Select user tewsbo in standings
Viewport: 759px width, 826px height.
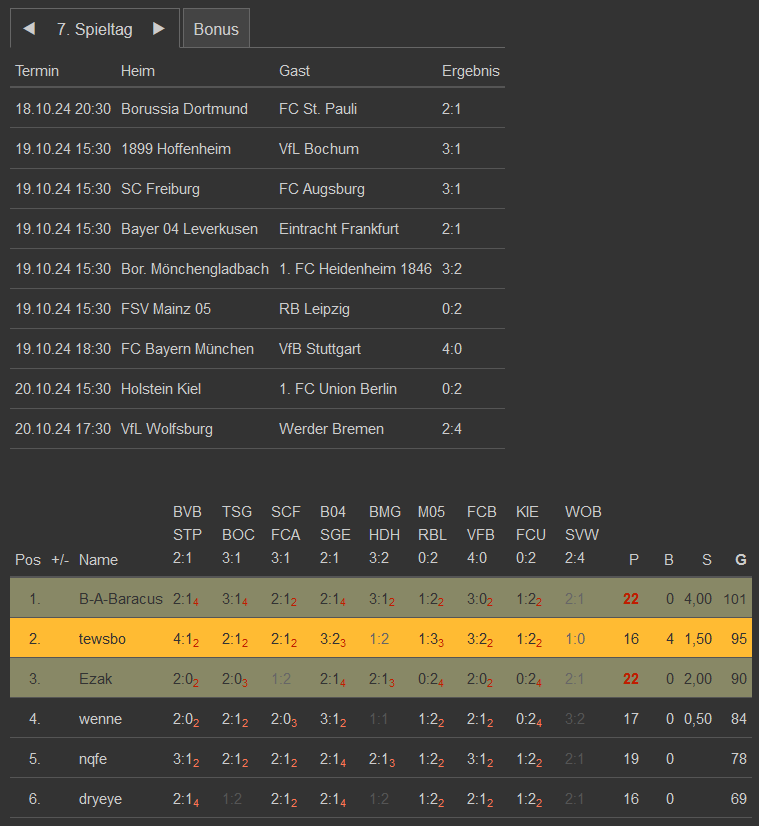[x=103, y=639]
